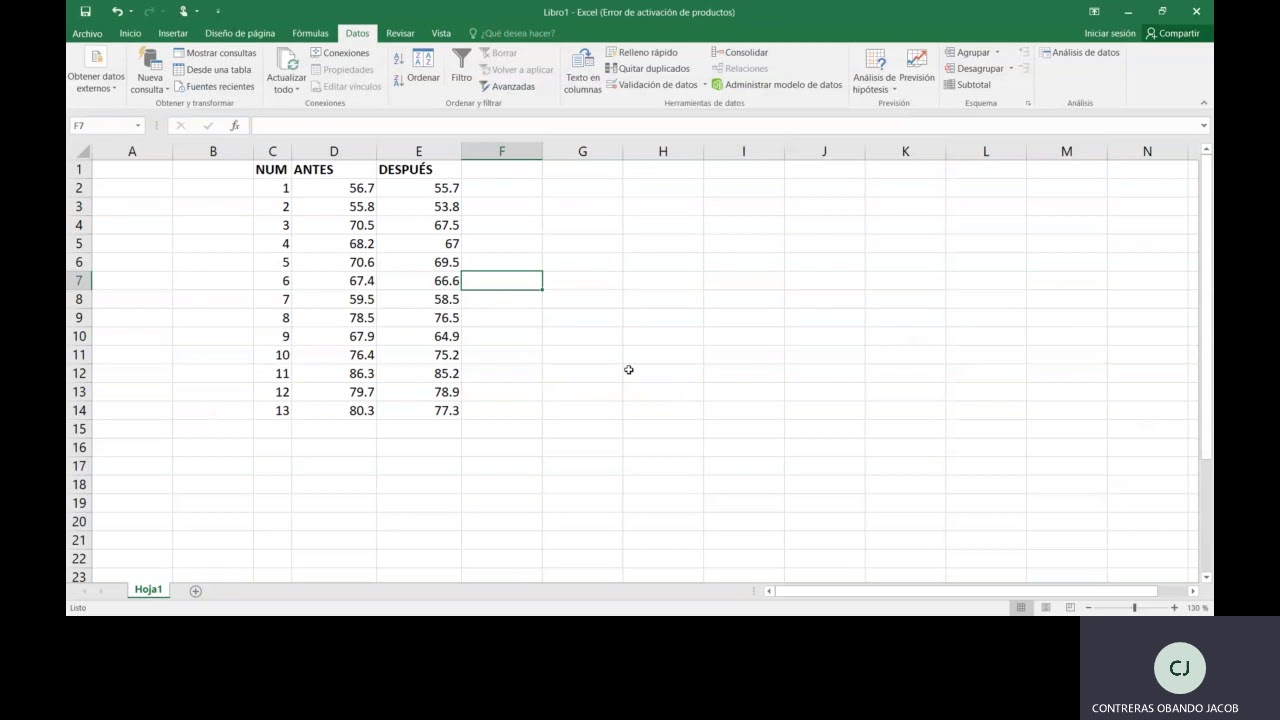The image size is (1280, 720).
Task: Select the Hoja1 sheet tab
Action: coord(148,590)
